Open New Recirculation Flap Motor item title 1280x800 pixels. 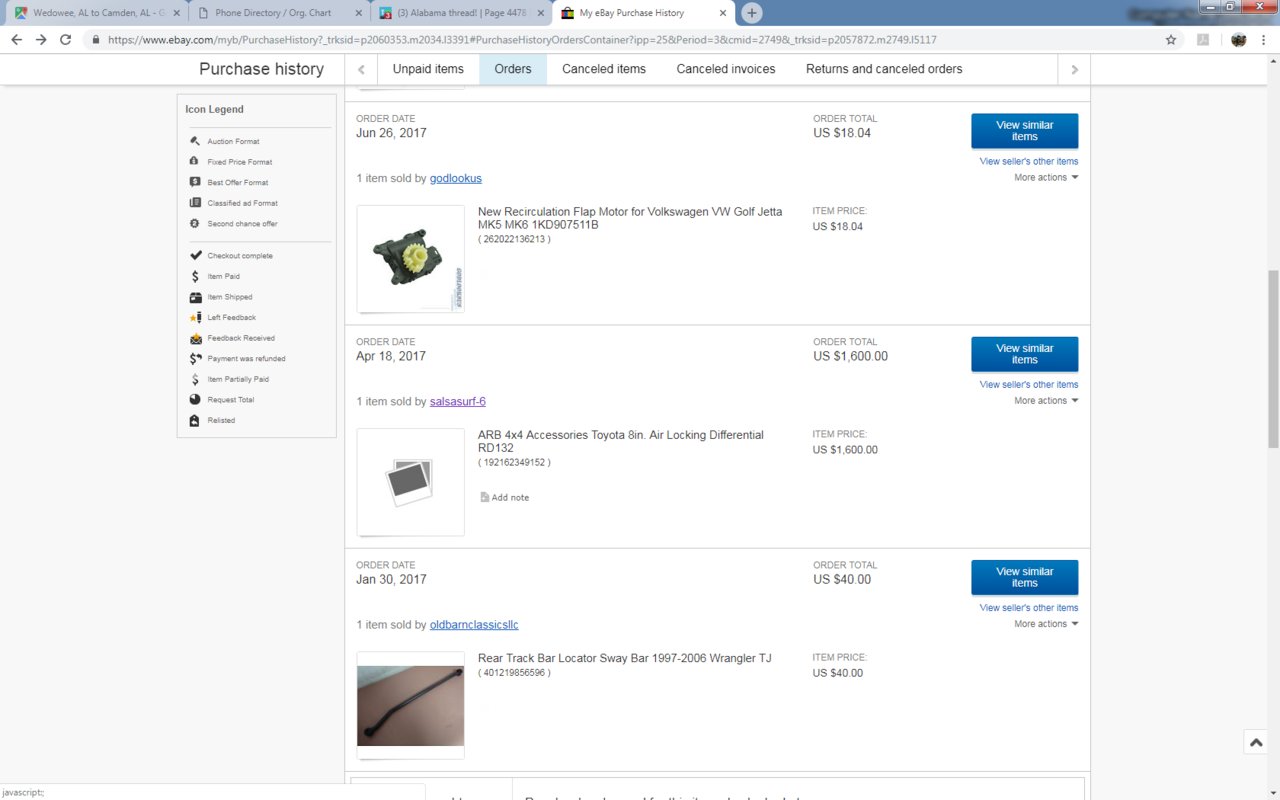pyautogui.click(x=630, y=218)
